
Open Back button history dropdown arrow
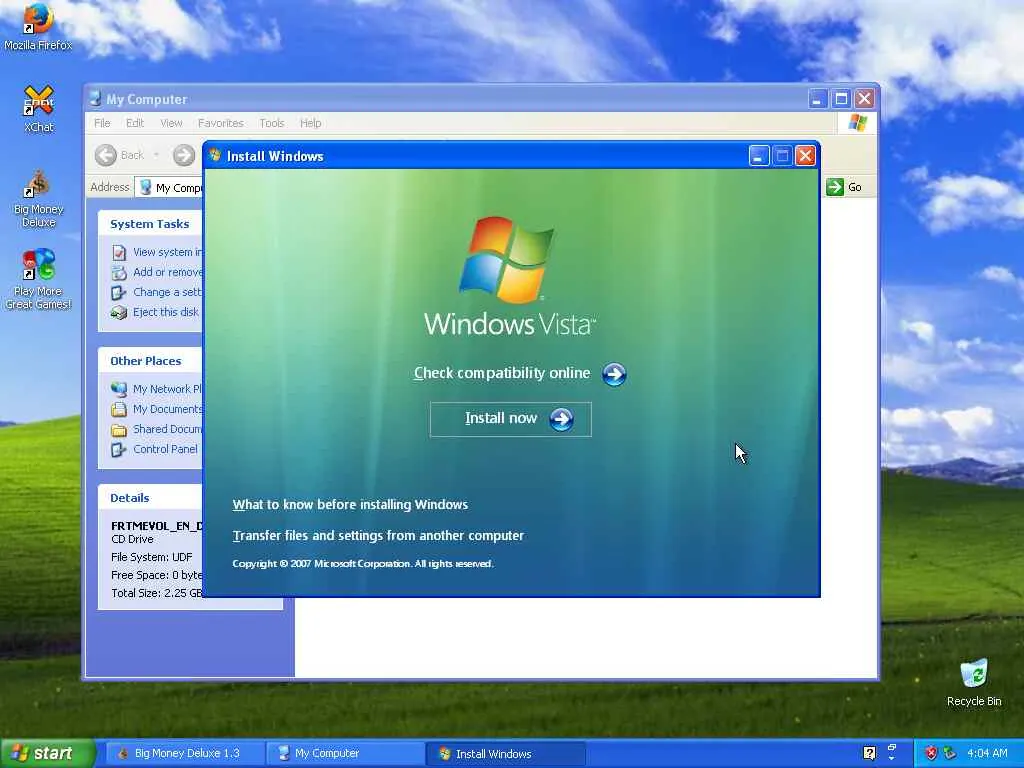point(157,155)
